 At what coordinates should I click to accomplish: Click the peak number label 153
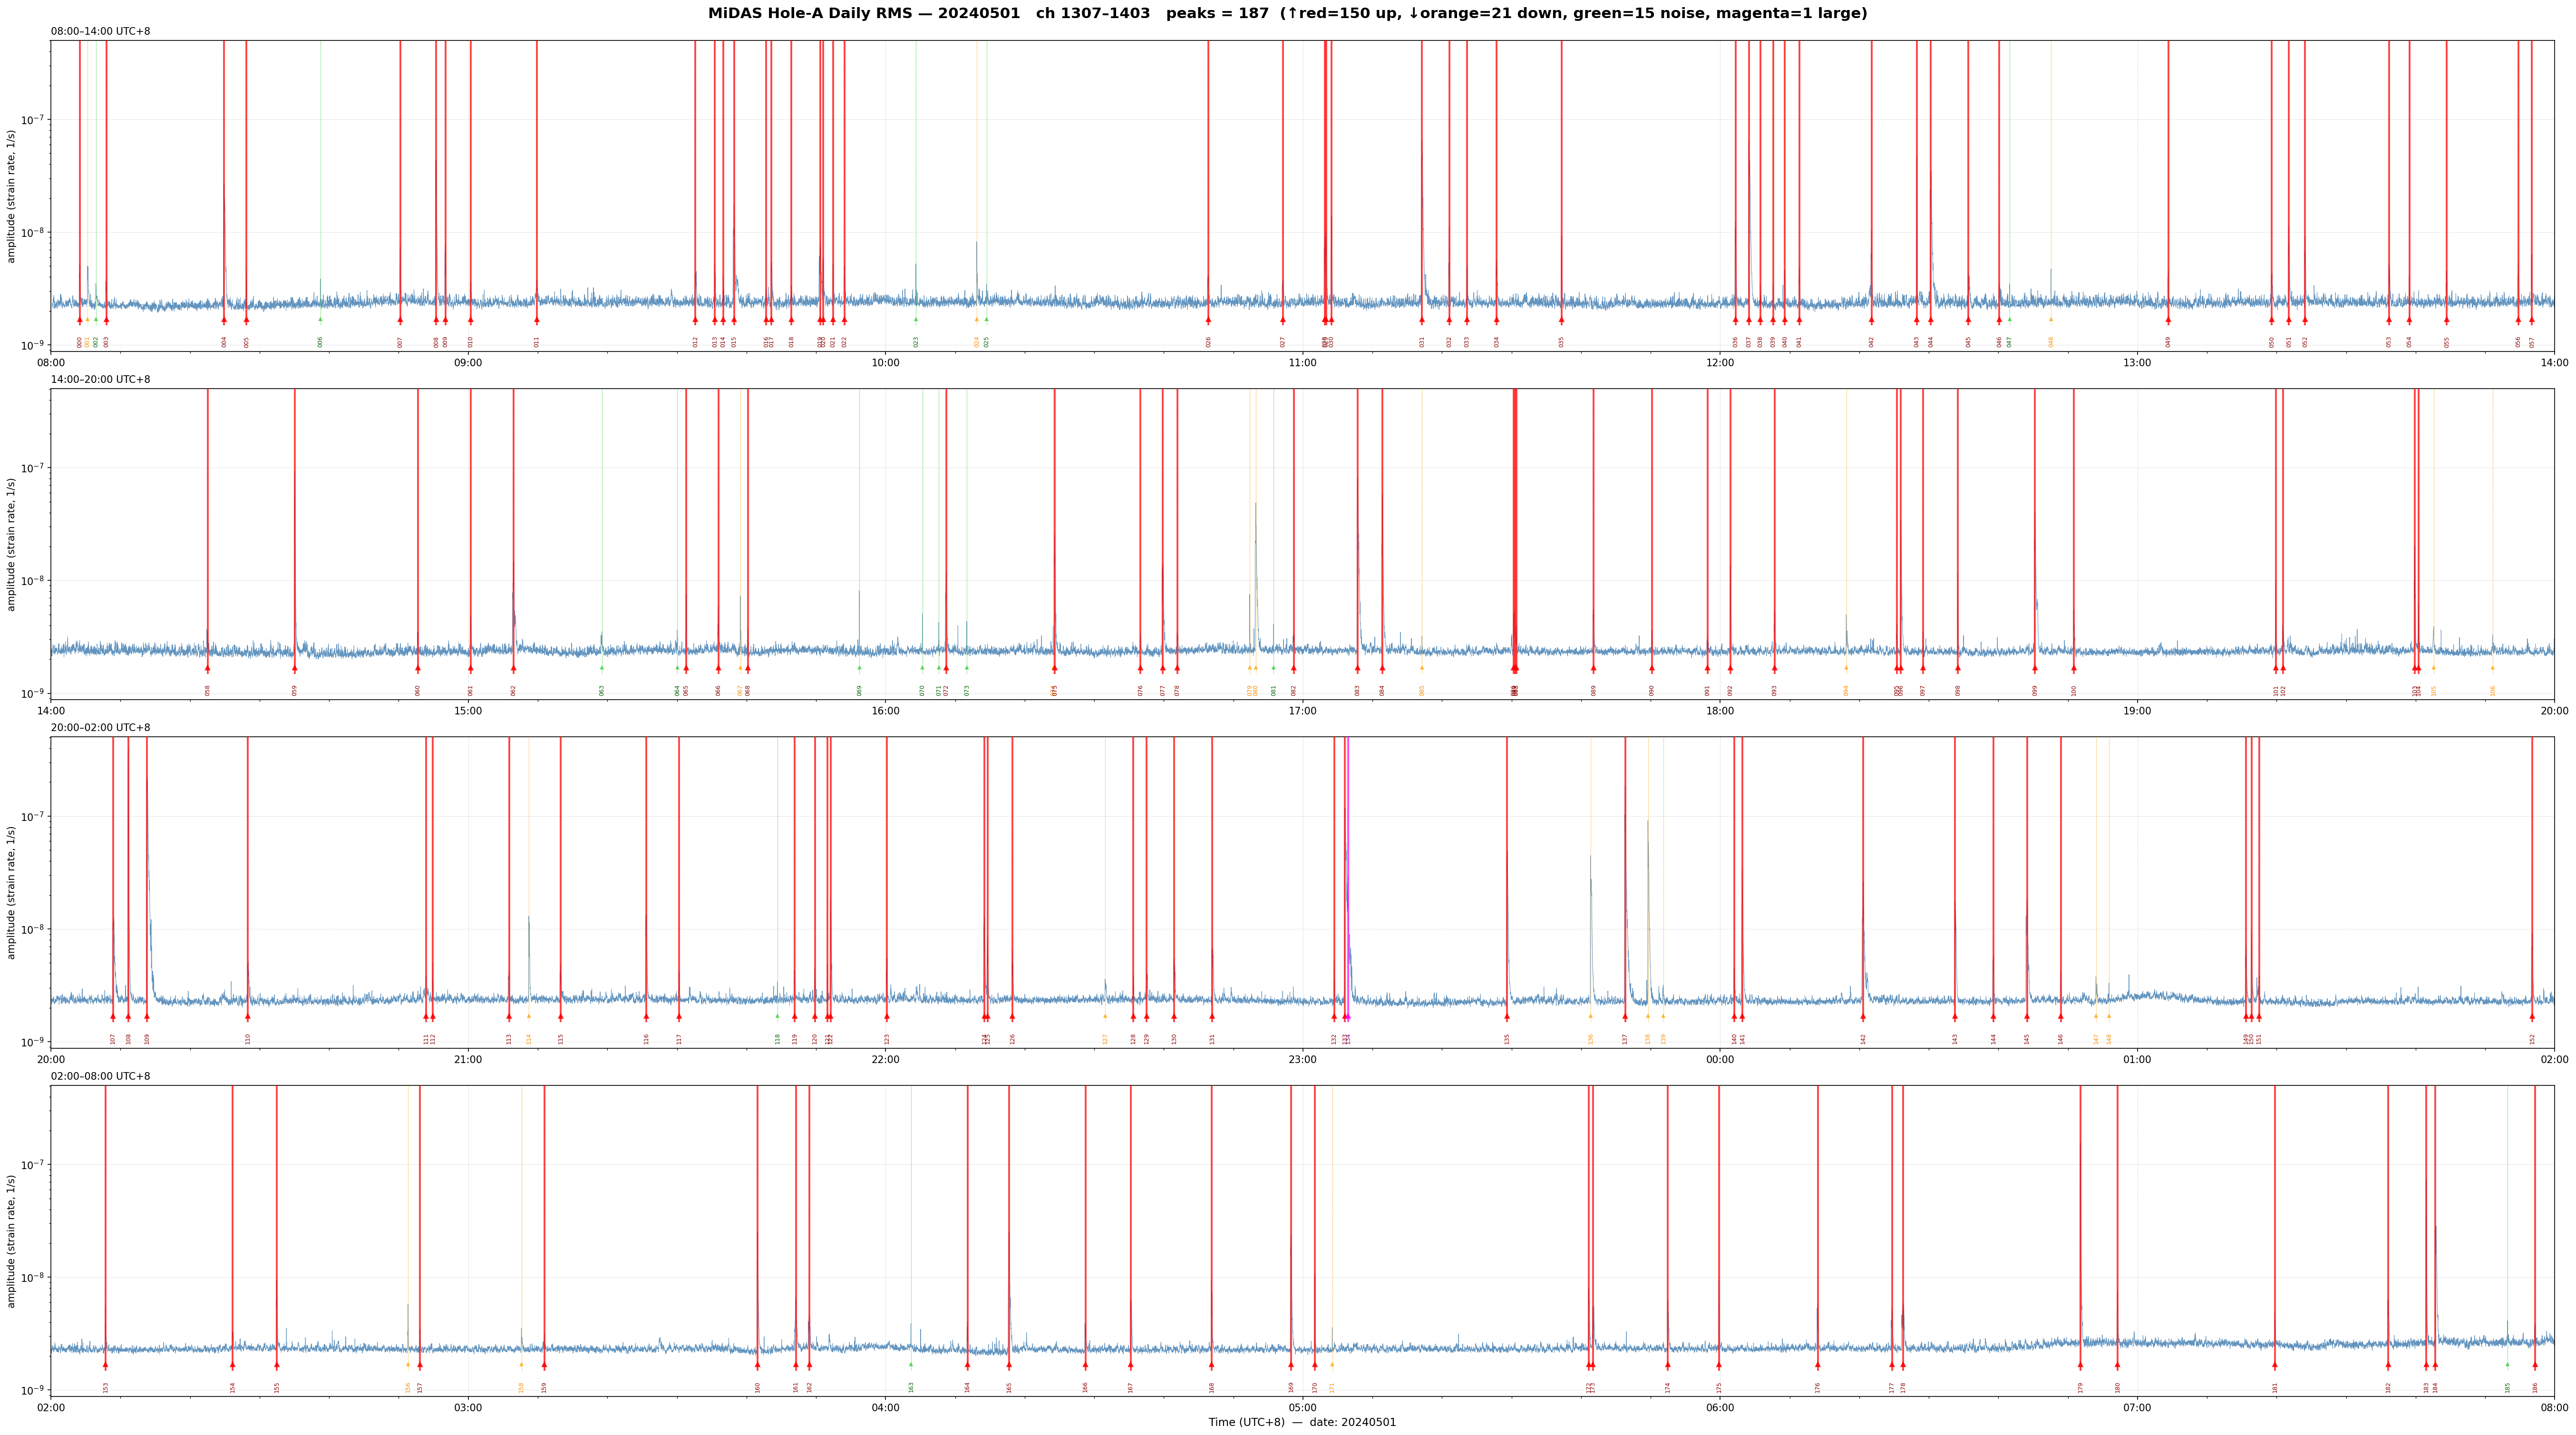pos(105,1387)
